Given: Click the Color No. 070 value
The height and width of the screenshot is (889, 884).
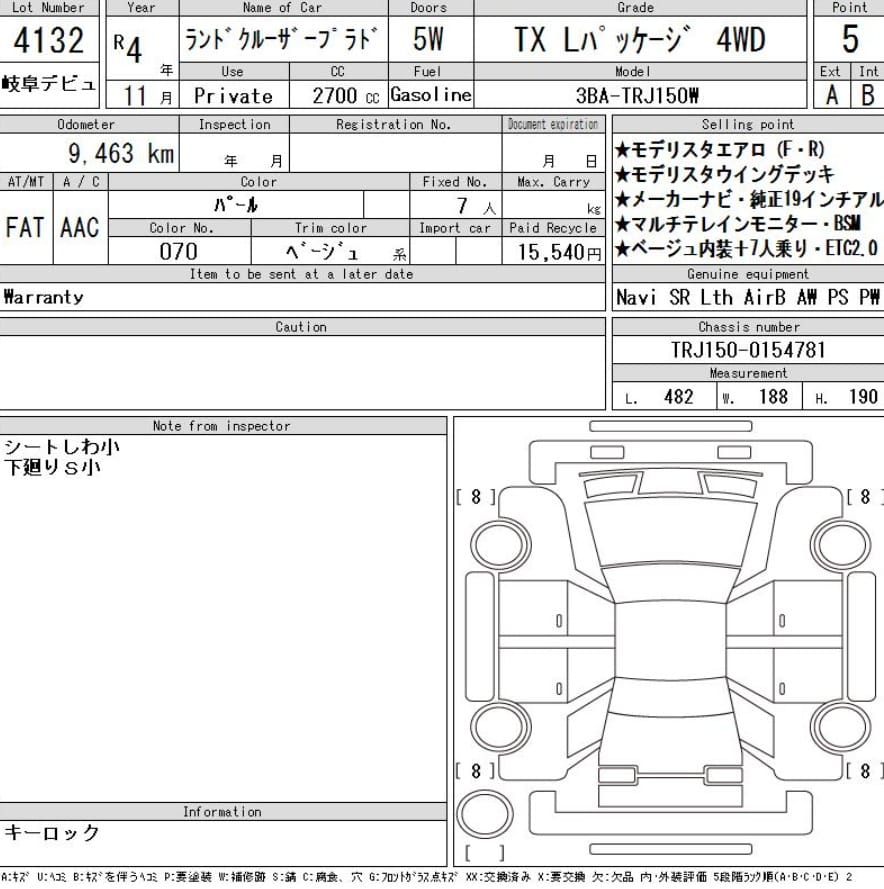Looking at the screenshot, I should tap(179, 251).
